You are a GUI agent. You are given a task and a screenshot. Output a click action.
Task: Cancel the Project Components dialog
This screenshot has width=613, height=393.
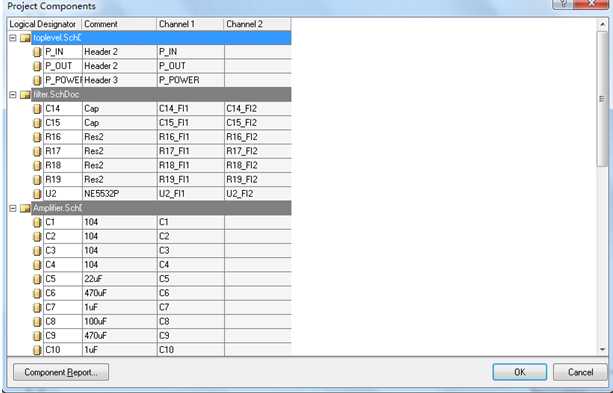[x=580, y=372]
